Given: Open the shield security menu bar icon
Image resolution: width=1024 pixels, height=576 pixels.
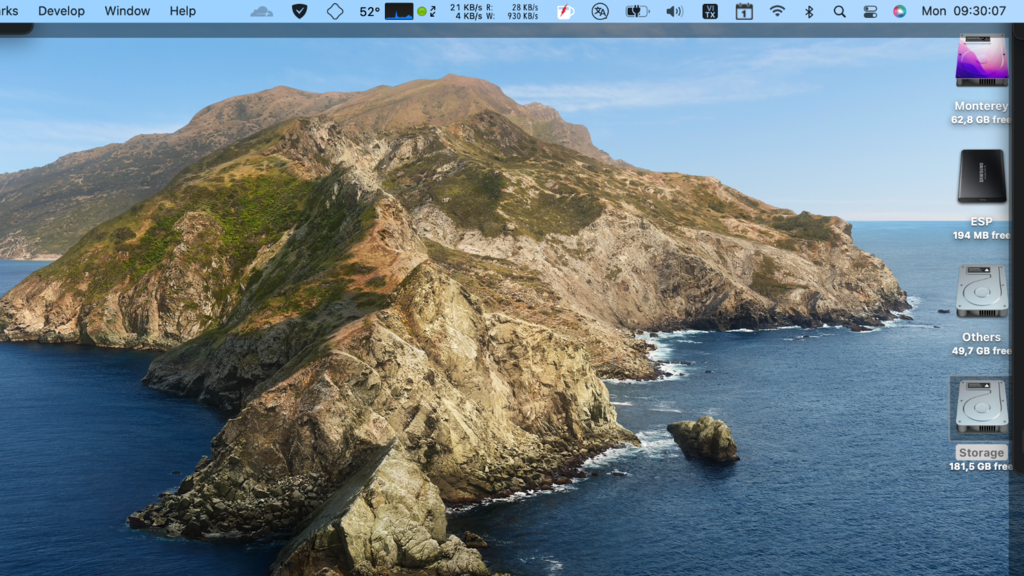Looking at the screenshot, I should click(299, 11).
